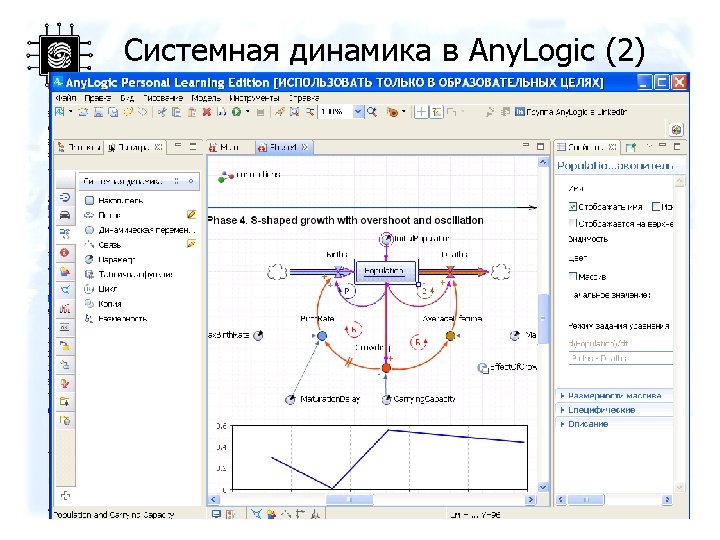Select Табличная функция palette item
This screenshot has height=540, width=720.
coord(129,274)
